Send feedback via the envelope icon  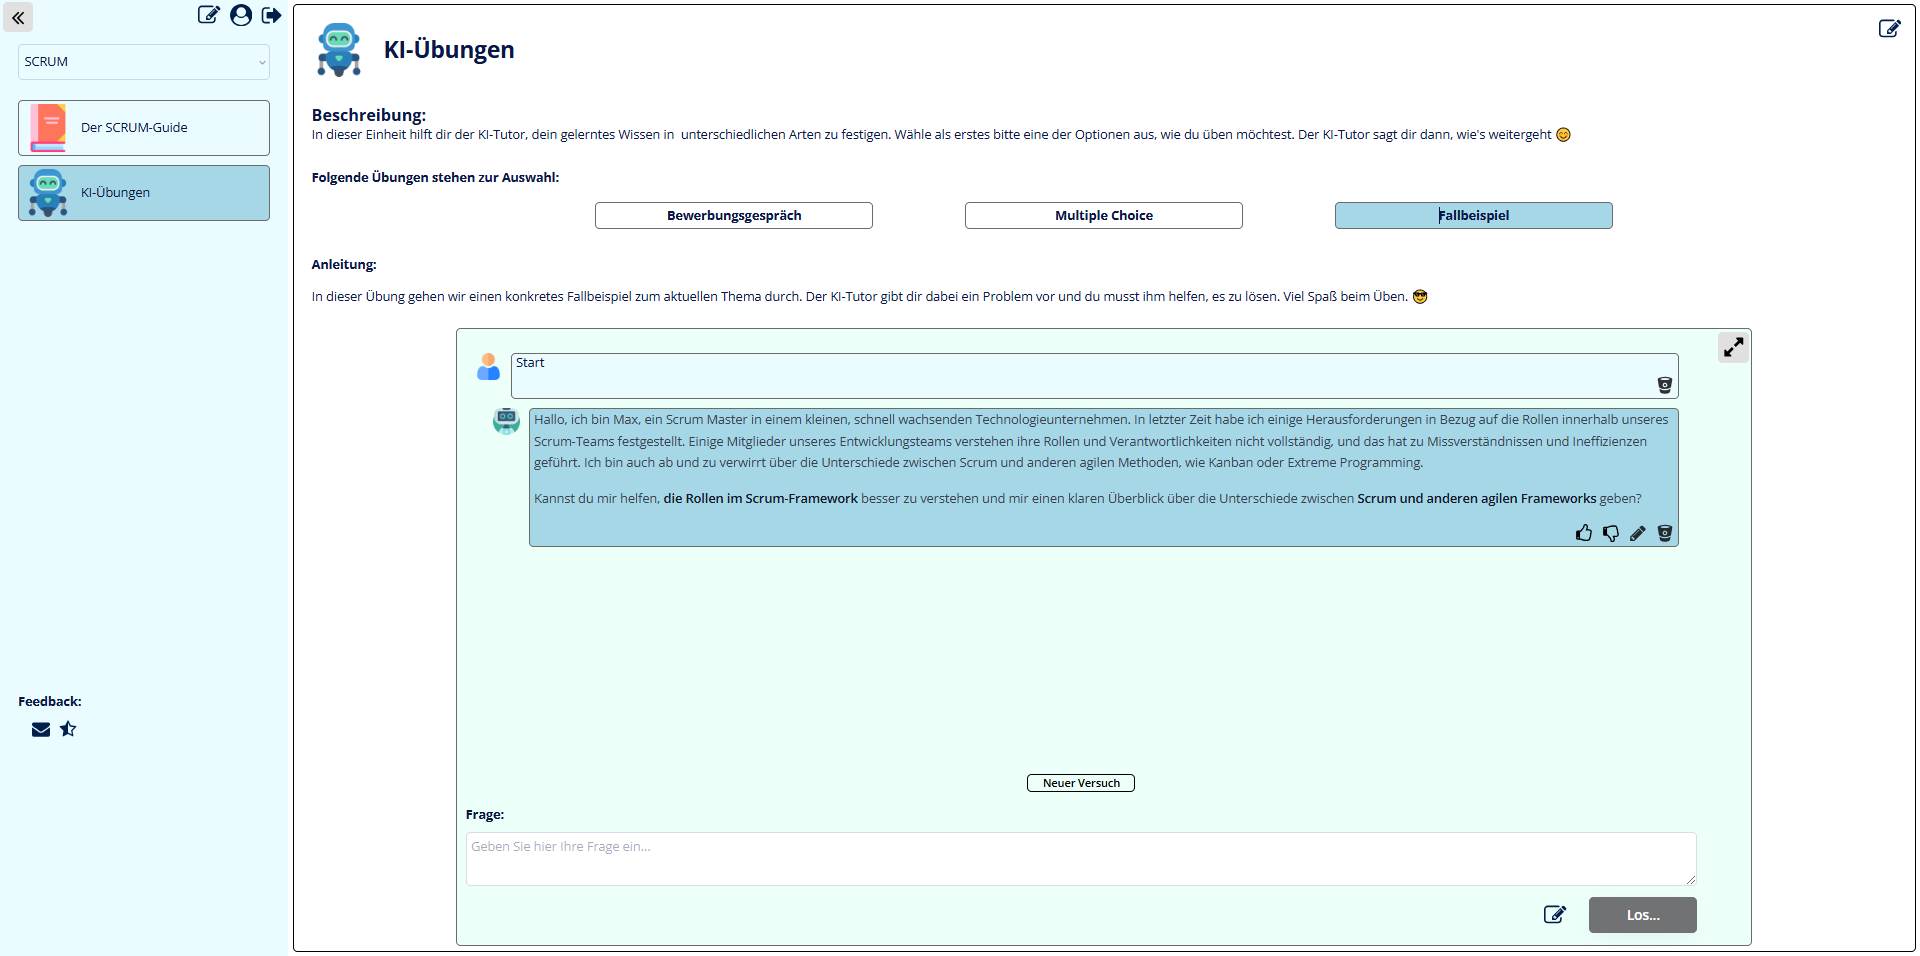41,729
